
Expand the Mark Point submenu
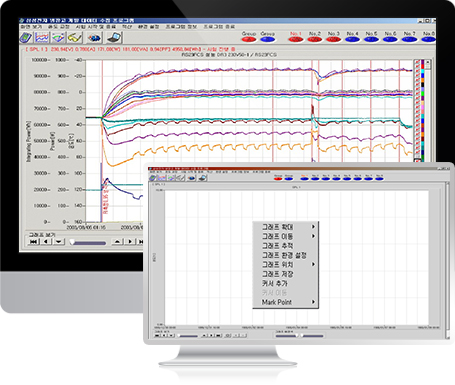(x=285, y=302)
